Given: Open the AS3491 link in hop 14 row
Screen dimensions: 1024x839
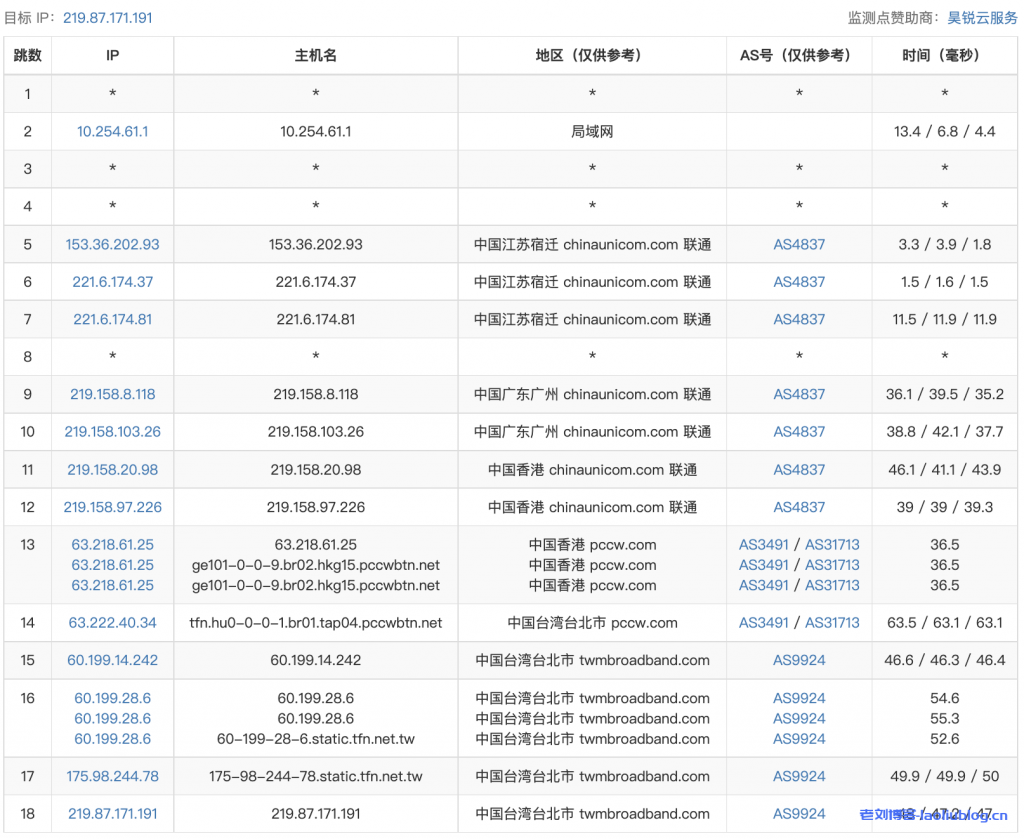Looking at the screenshot, I should coord(764,622).
